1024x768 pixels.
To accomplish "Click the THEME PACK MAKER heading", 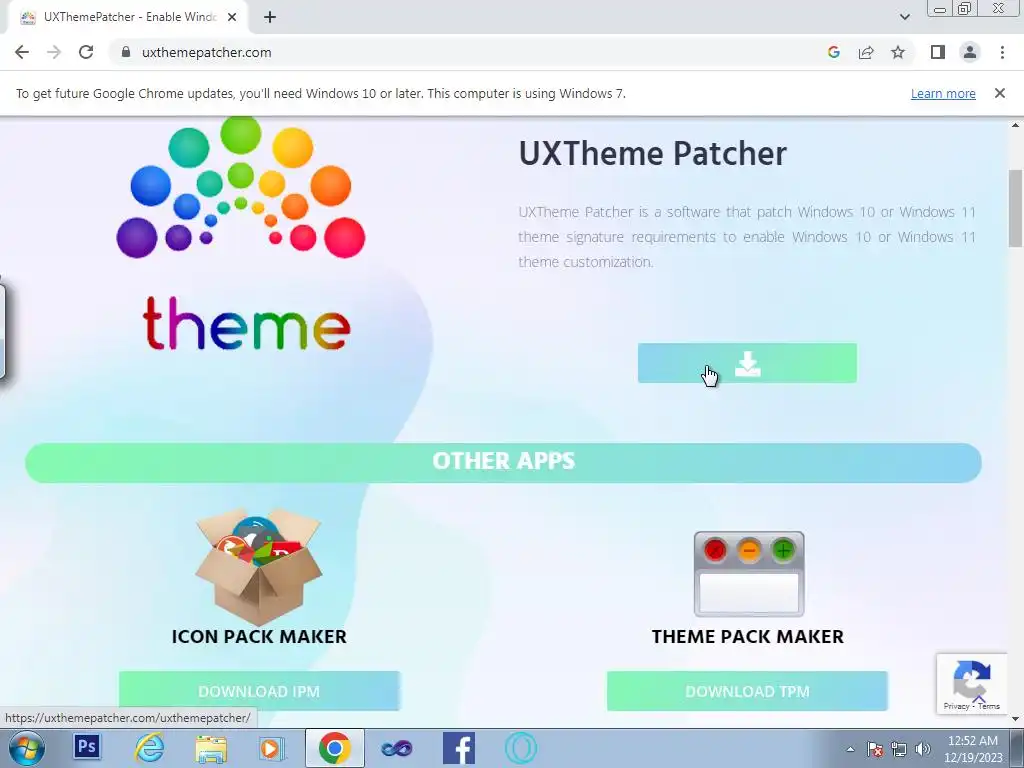I will pos(748,636).
